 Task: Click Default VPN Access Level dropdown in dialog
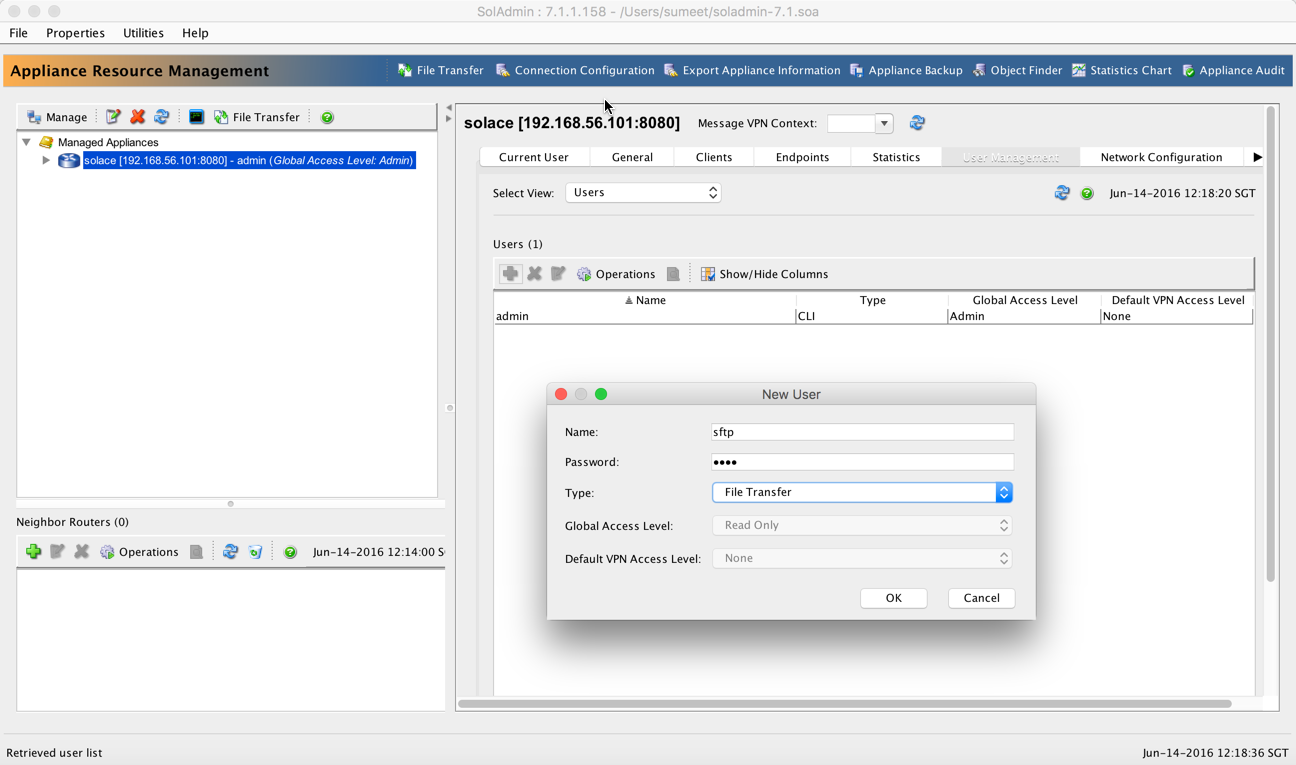pos(862,558)
